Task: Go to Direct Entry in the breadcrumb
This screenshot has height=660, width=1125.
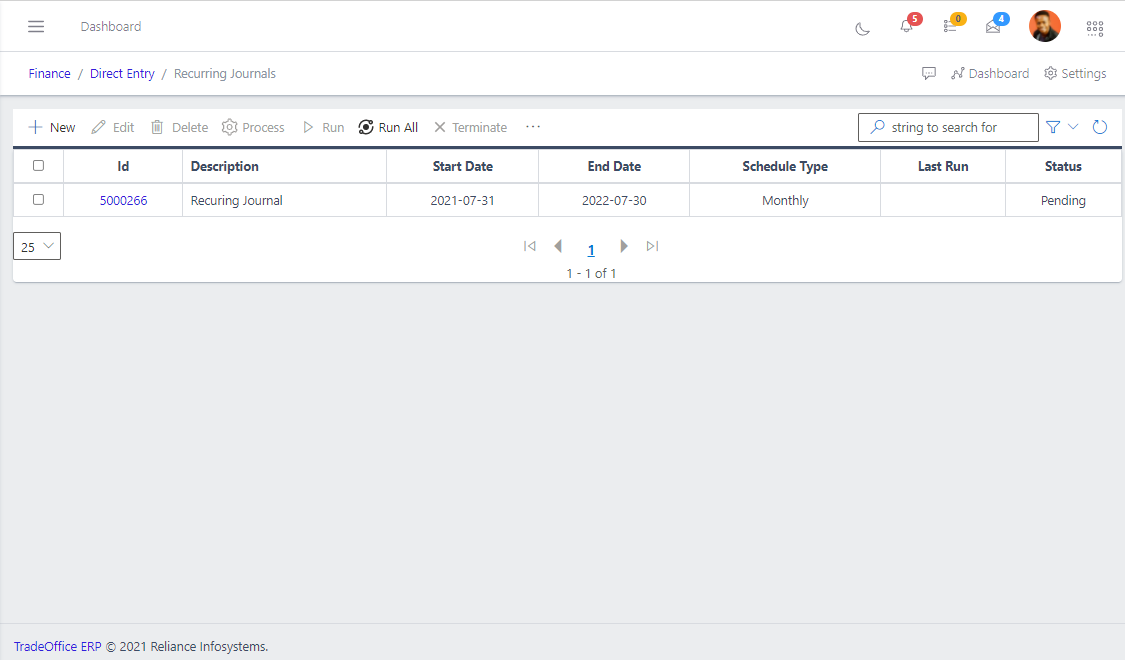Action: click(122, 73)
